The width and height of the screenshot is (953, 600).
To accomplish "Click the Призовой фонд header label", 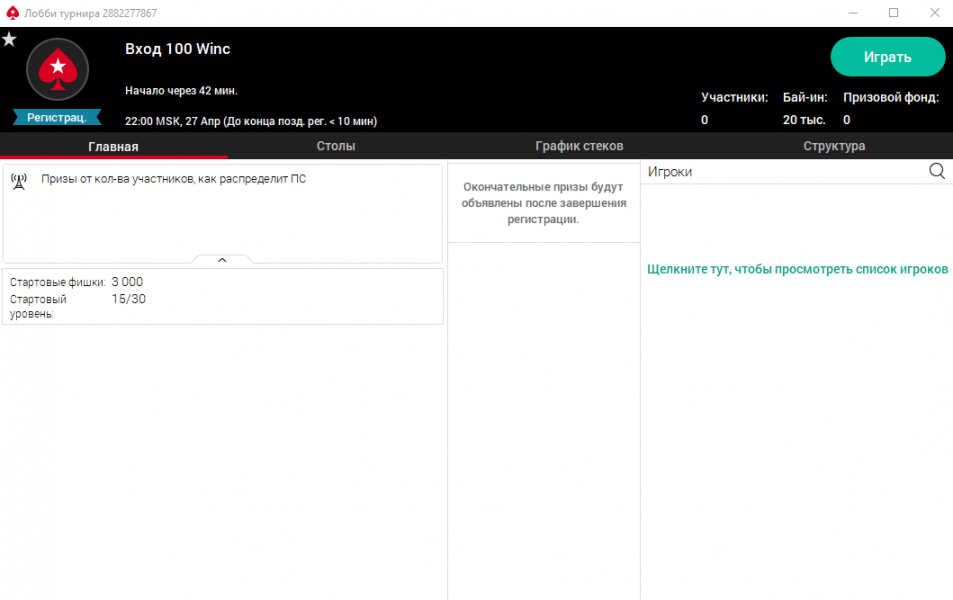I will point(890,98).
